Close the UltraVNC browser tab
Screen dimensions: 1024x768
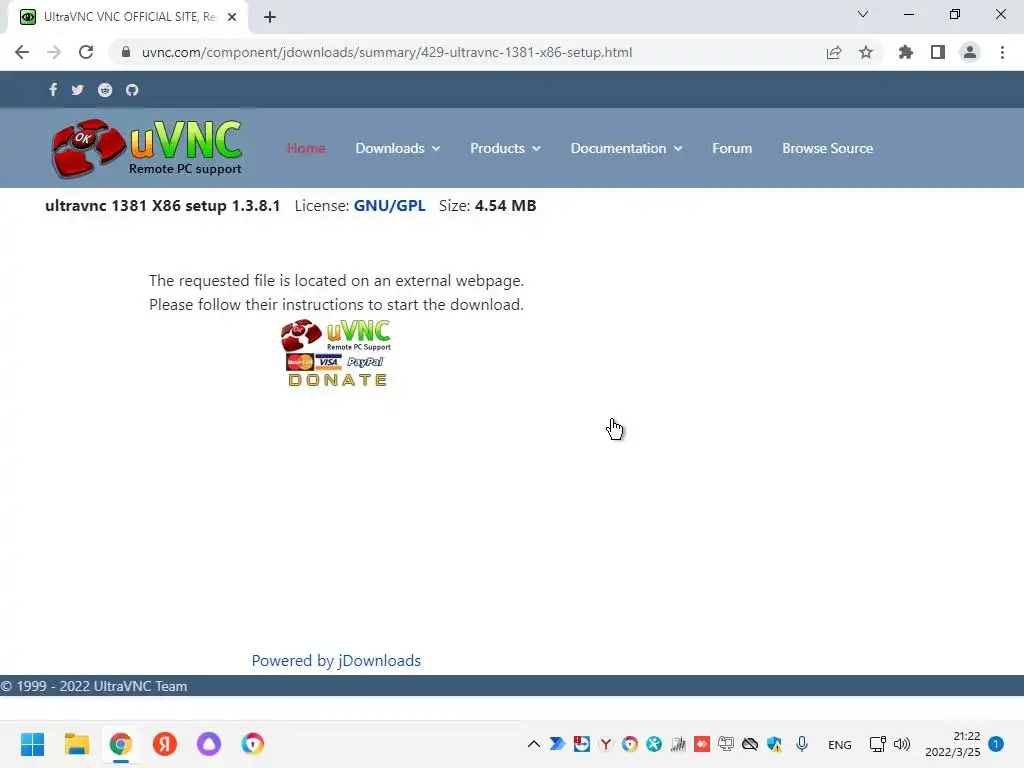click(x=232, y=17)
